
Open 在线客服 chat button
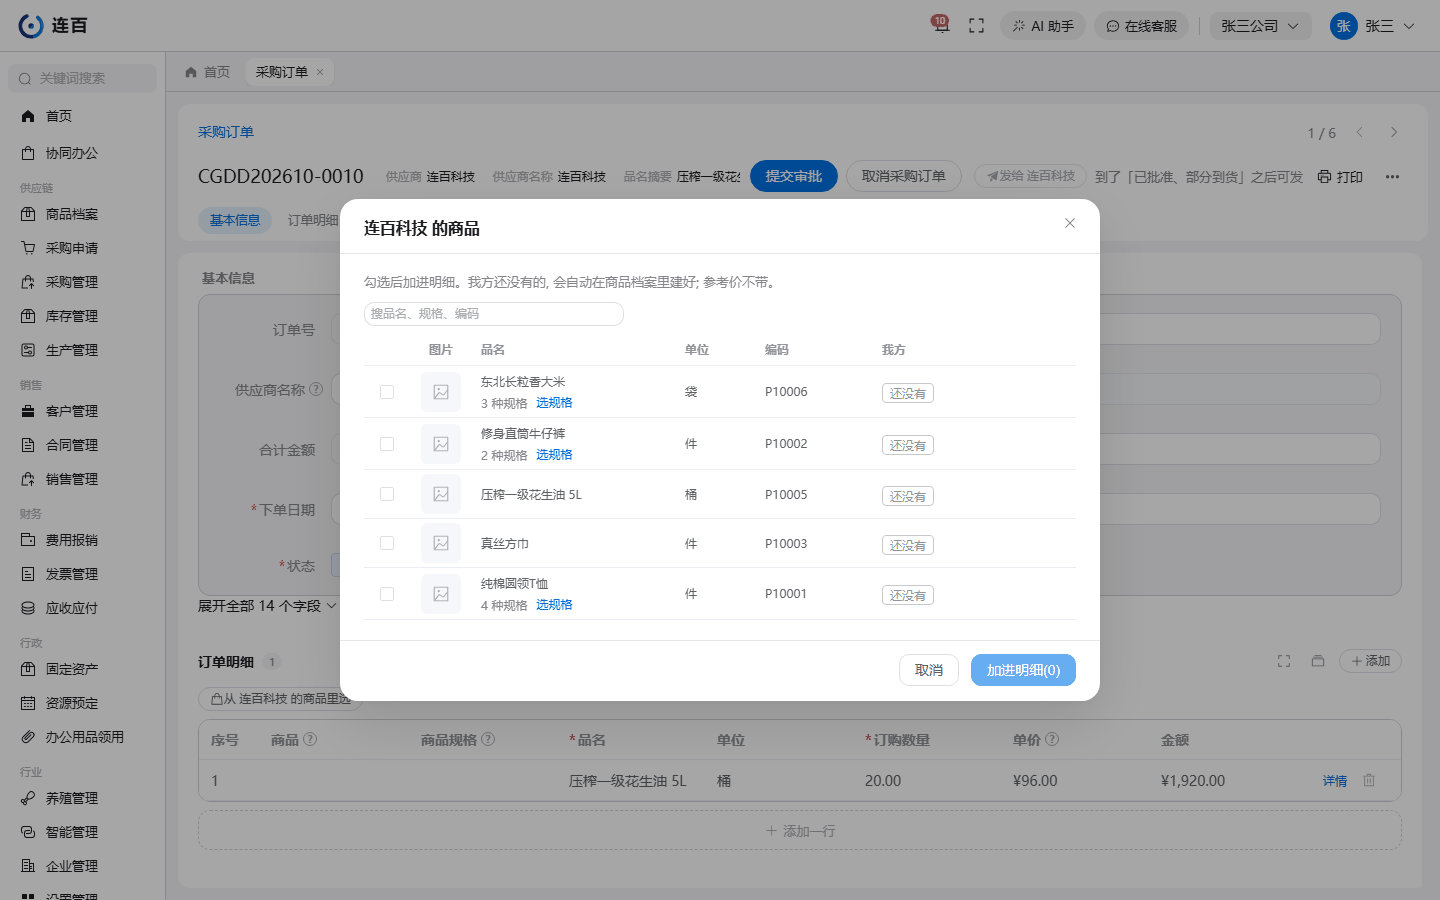coord(1141,26)
